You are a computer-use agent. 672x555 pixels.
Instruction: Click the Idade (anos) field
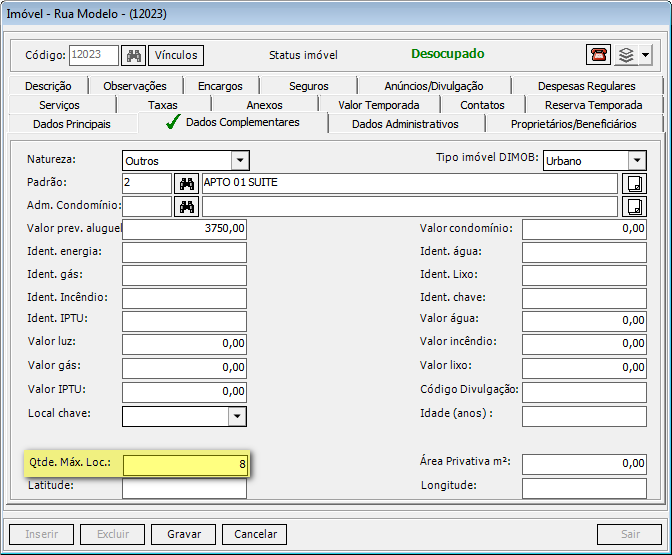584,417
